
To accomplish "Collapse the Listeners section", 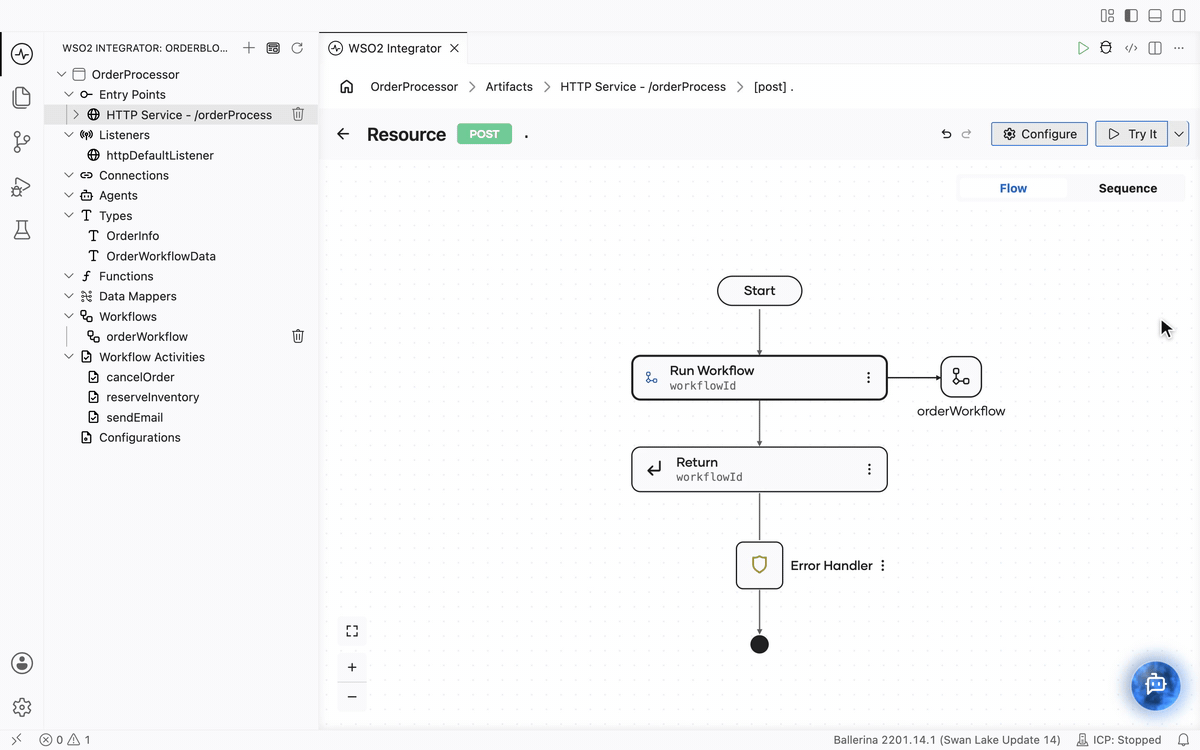I will pyautogui.click(x=69, y=135).
